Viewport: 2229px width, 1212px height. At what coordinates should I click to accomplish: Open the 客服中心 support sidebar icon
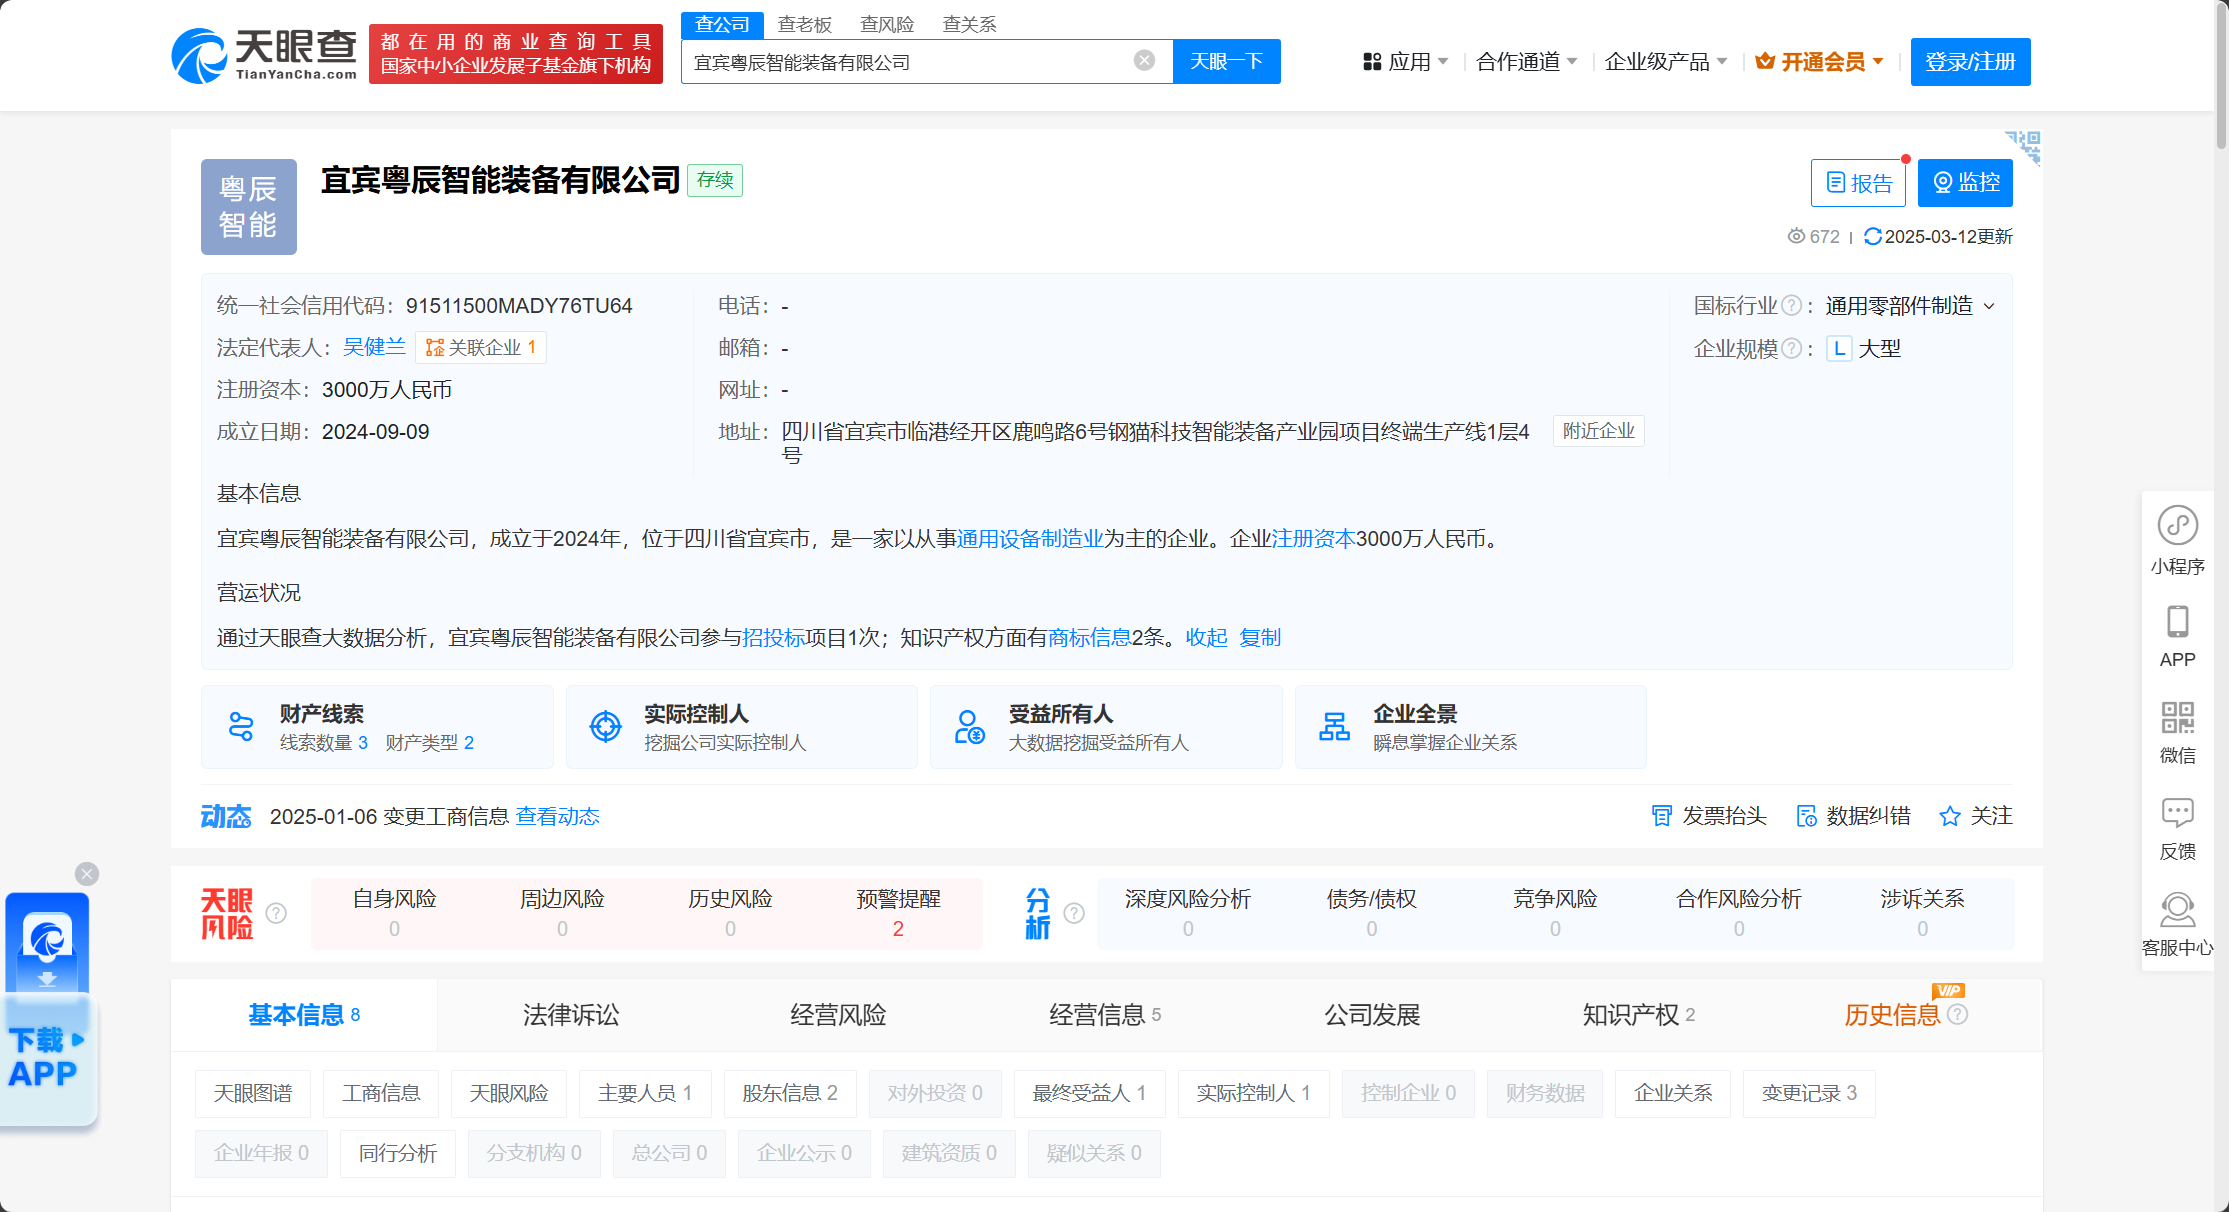[2177, 924]
